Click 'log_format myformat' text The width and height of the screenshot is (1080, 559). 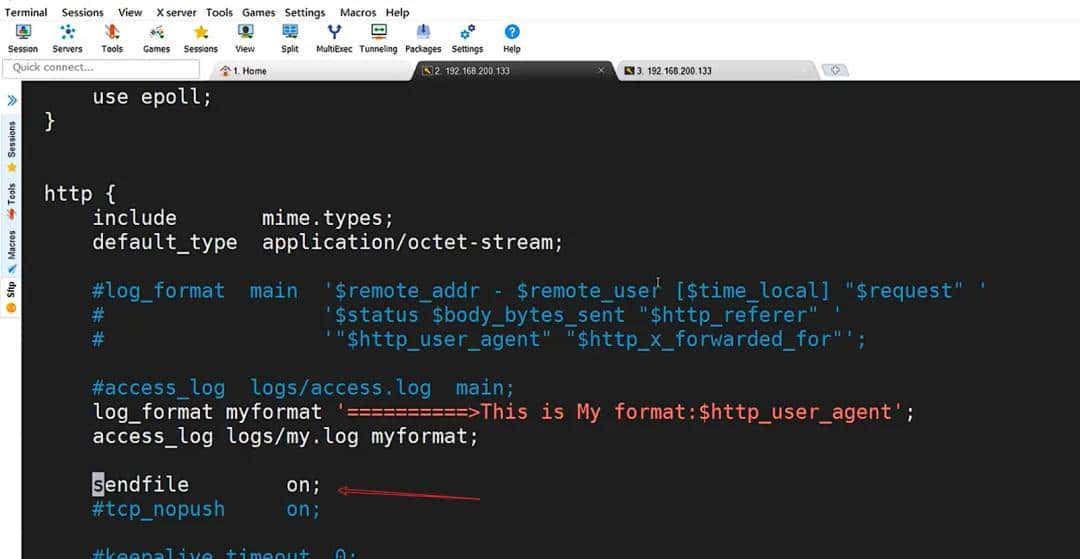(x=207, y=412)
